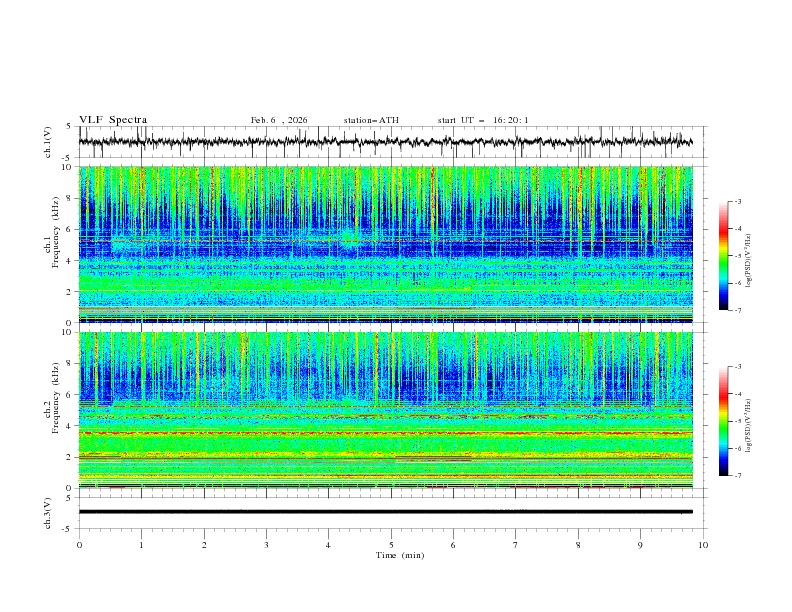Screen dimensions: 792x612
Task: Click the "4" kHz tick on ch.2 frequency axis
Action: [x=71, y=426]
